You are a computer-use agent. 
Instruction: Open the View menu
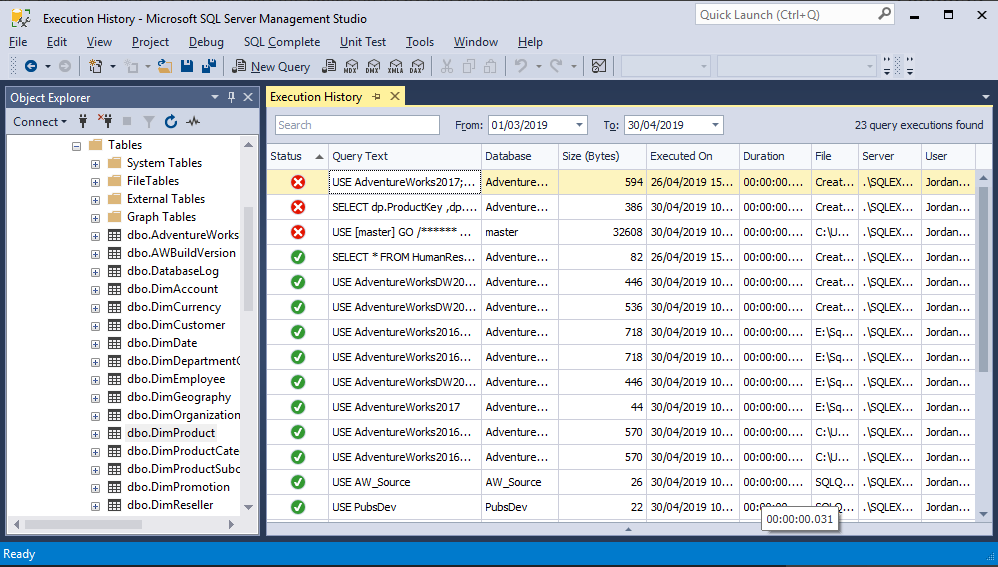99,42
